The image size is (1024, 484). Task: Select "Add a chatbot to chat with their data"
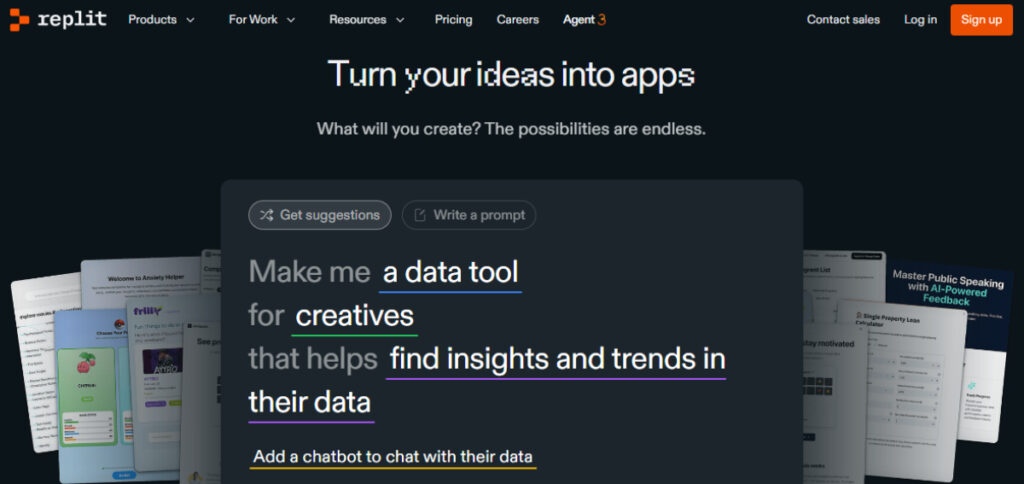pos(393,457)
